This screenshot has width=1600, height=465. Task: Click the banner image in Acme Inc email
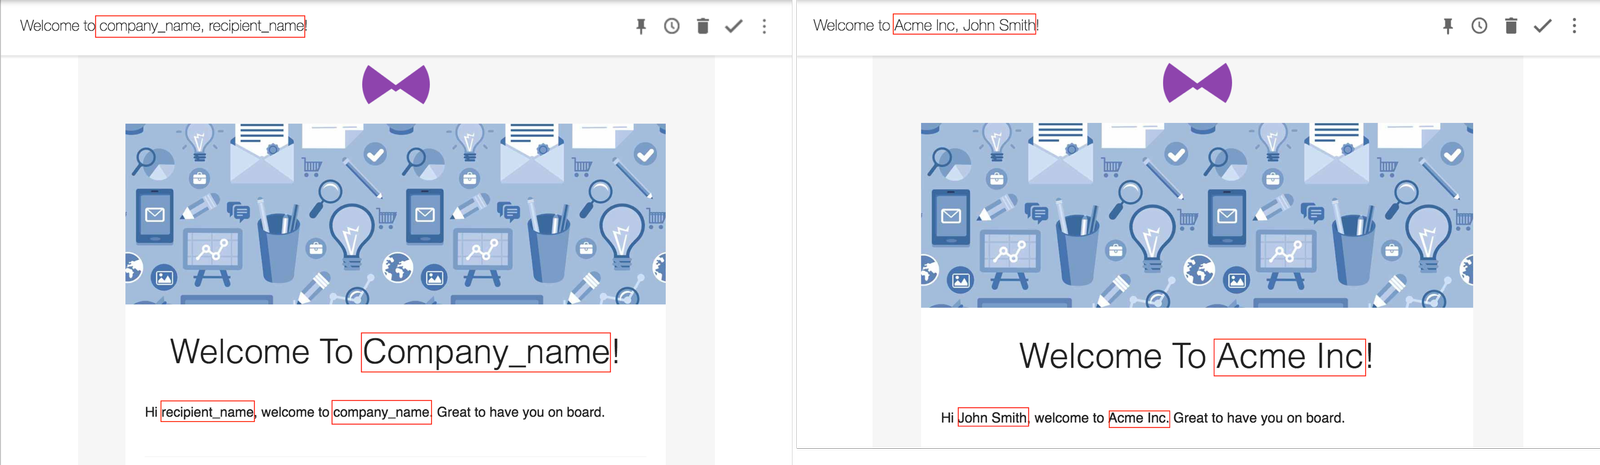(1197, 215)
